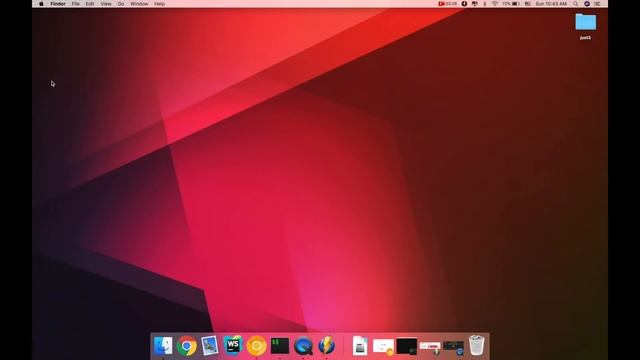640x360 pixels.
Task: Open the Apple menu
Action: tap(41, 4)
